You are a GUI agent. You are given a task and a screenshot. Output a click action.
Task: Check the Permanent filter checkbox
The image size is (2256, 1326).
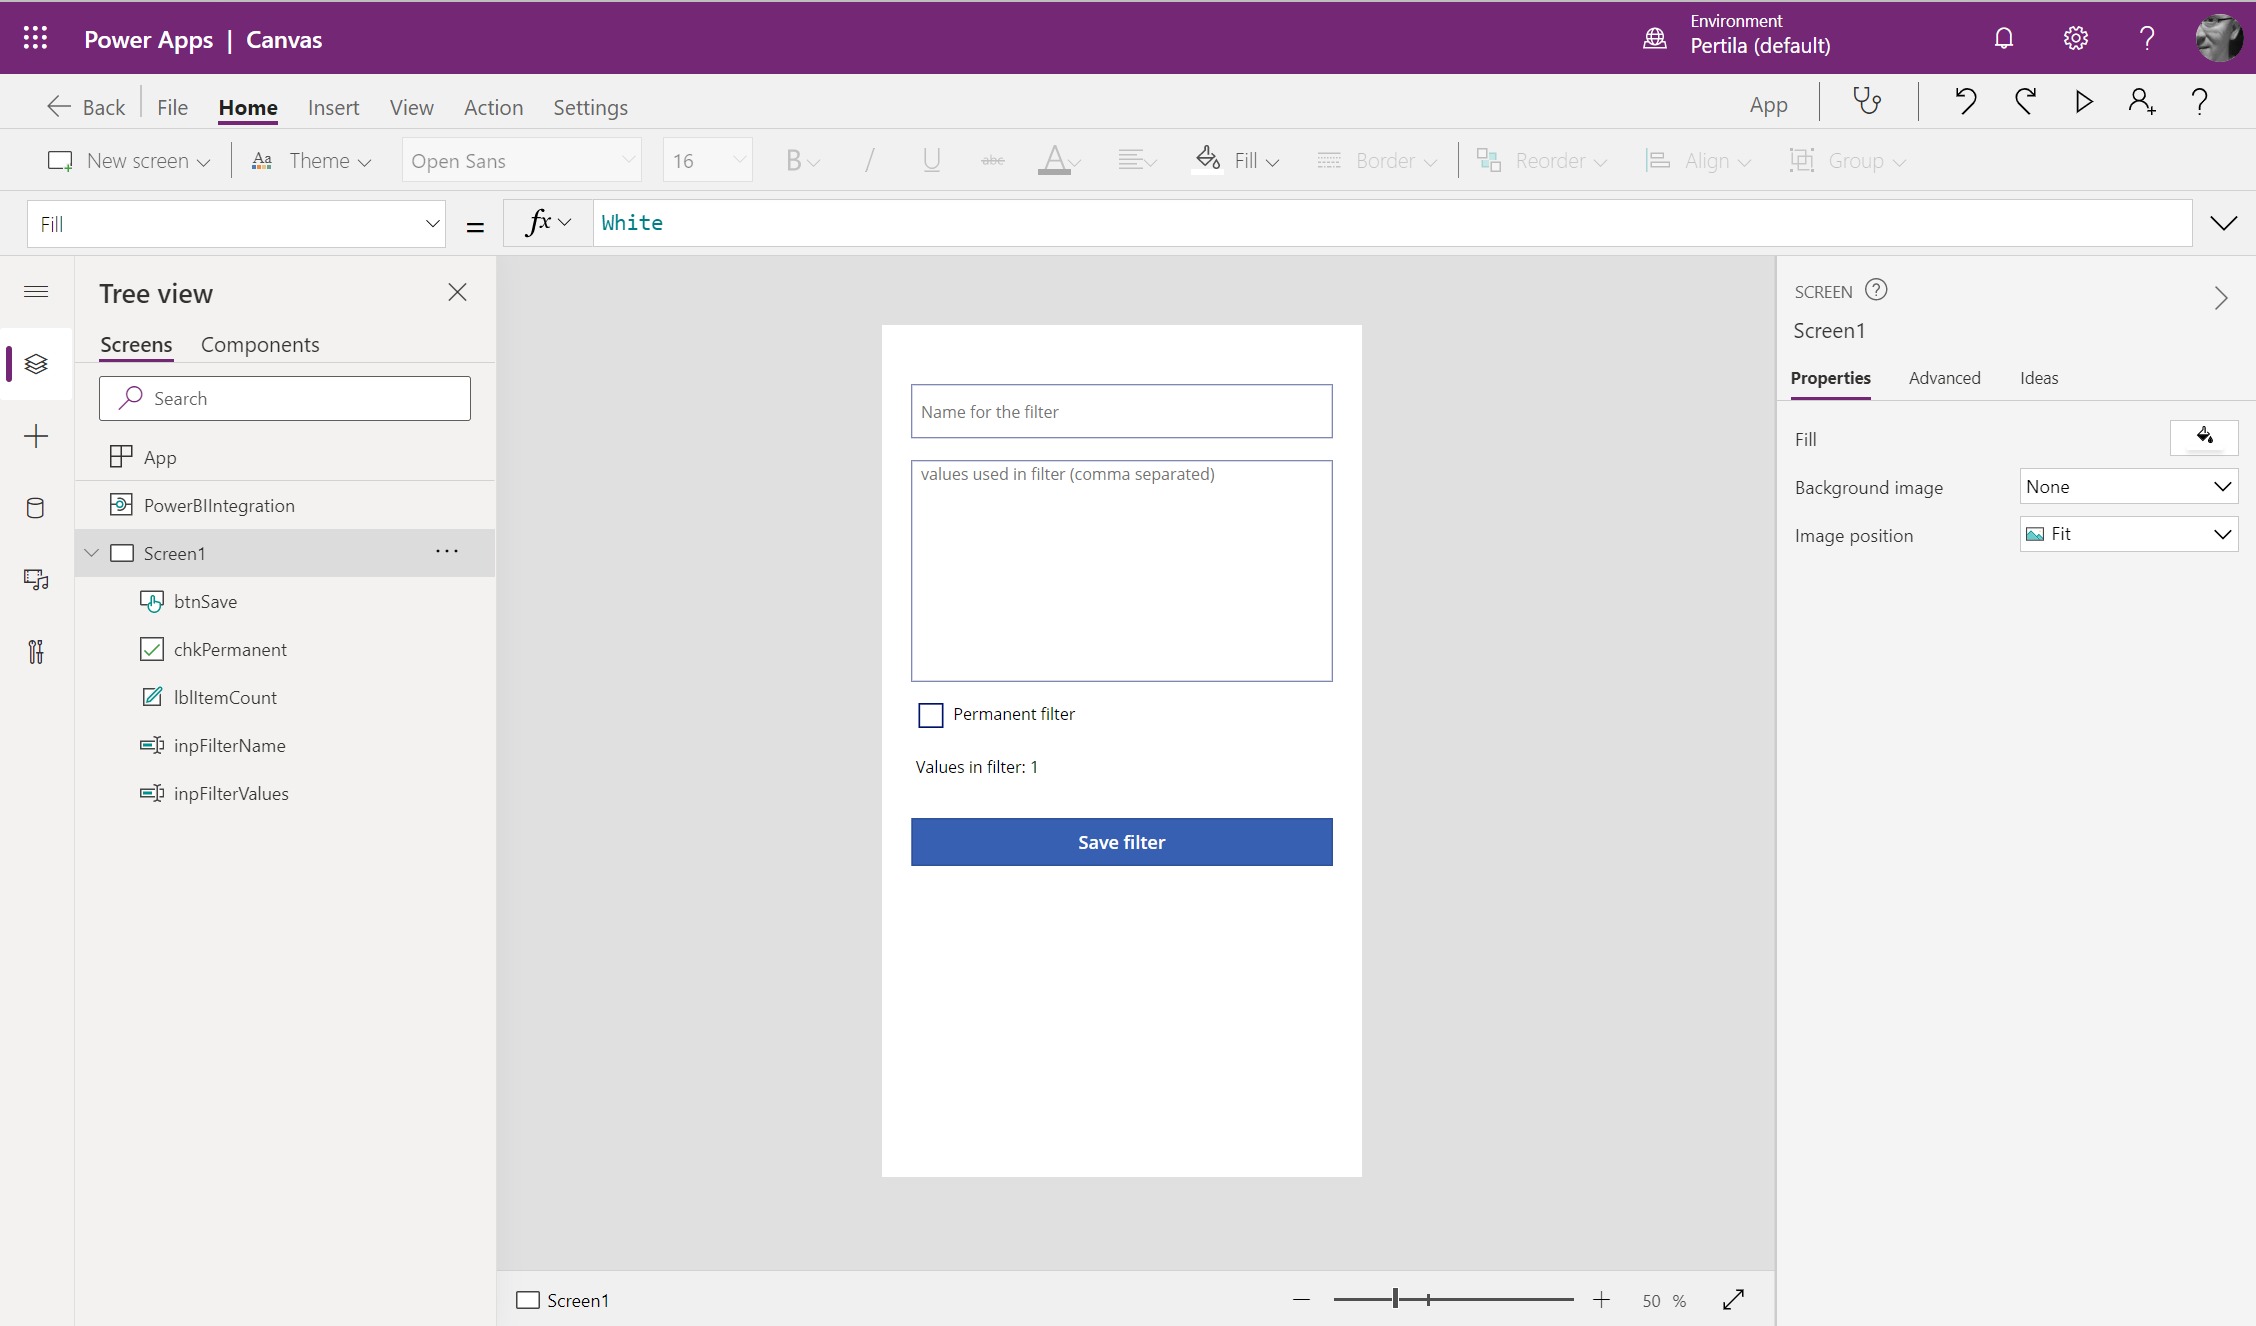931,715
